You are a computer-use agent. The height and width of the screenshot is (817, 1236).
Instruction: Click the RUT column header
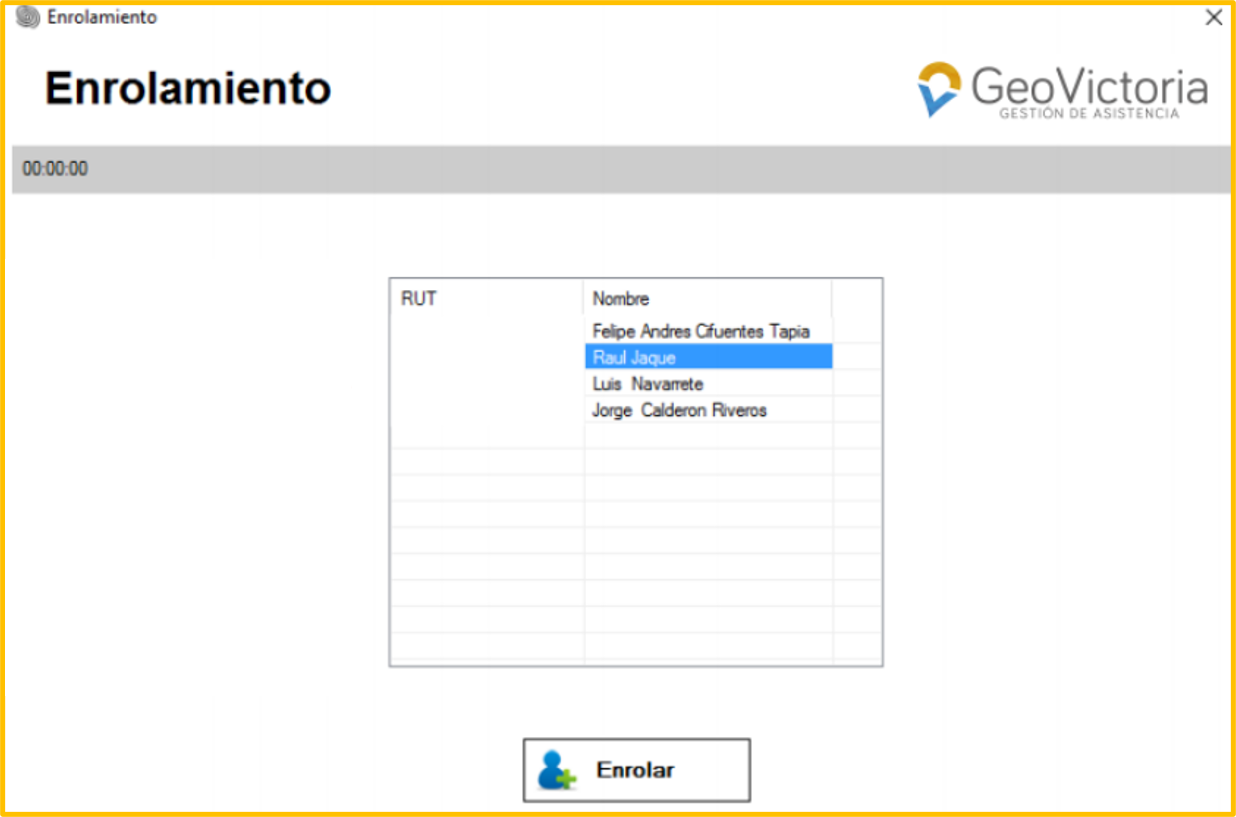click(485, 298)
